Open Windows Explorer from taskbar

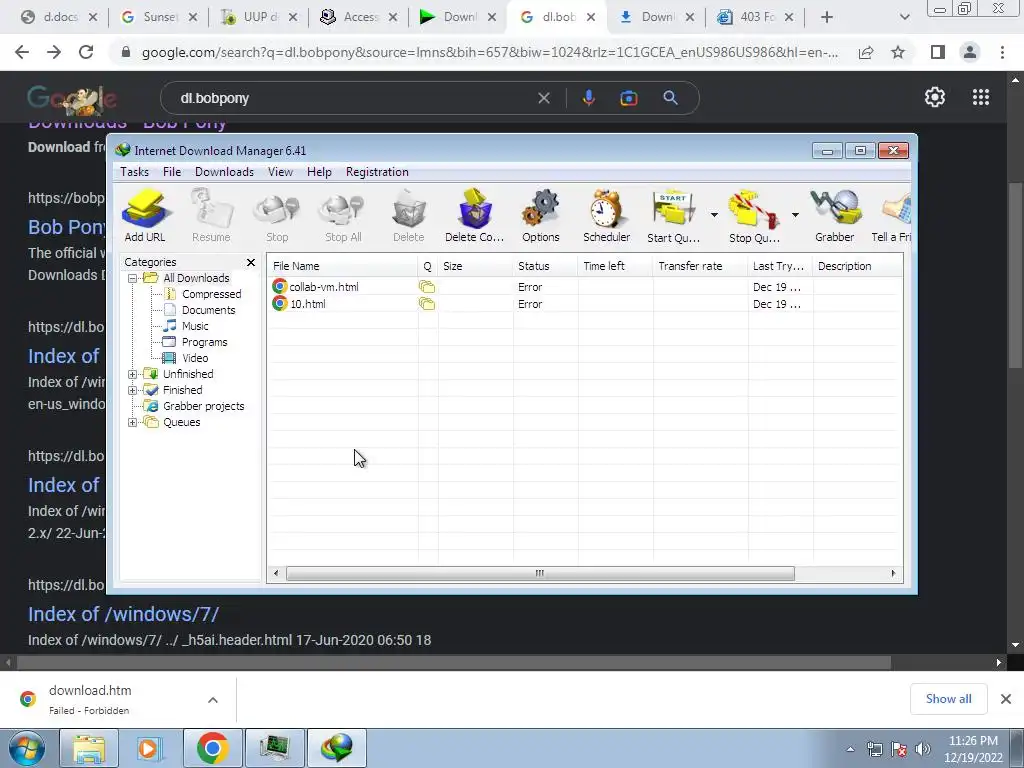tap(88, 748)
